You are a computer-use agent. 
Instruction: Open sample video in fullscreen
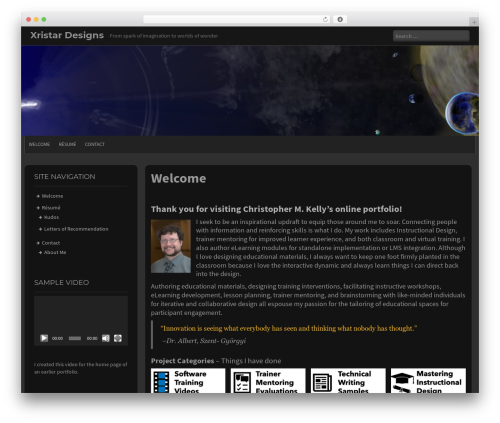coord(118,338)
